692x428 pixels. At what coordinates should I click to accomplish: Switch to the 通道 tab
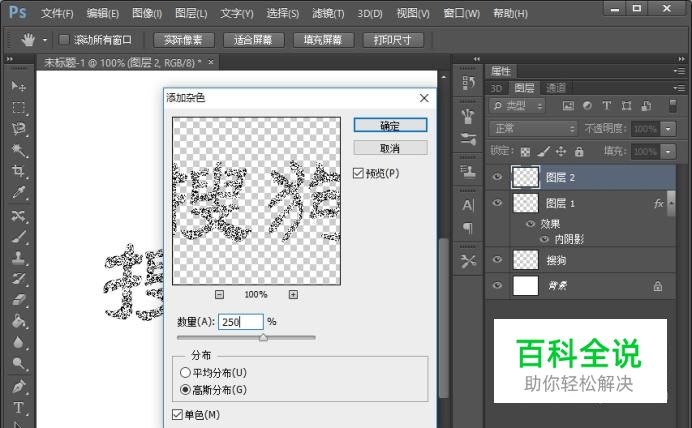click(556, 88)
